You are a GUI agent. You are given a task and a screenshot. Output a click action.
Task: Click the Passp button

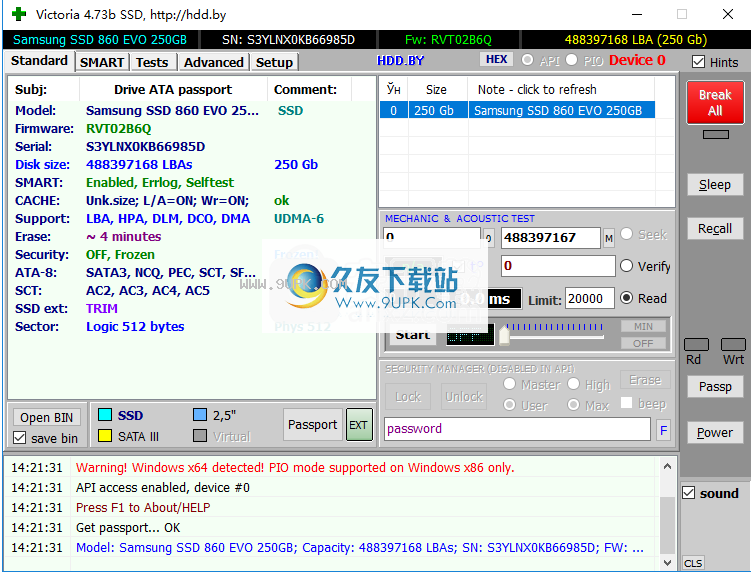[x=715, y=386]
